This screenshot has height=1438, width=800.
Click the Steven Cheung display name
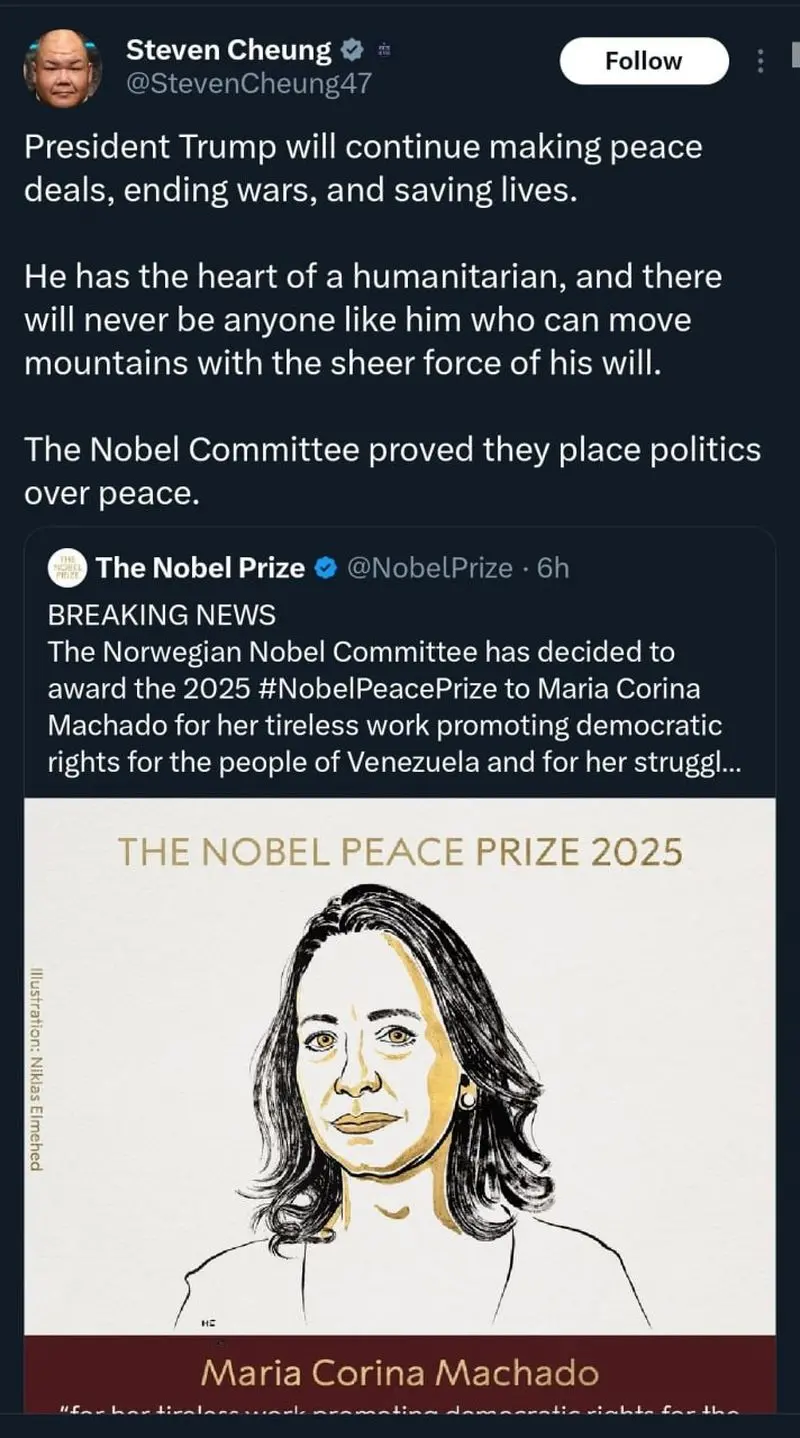pos(228,49)
